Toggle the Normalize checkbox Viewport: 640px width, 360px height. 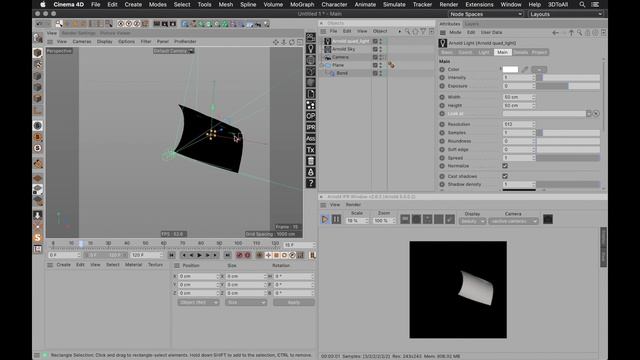click(505, 166)
